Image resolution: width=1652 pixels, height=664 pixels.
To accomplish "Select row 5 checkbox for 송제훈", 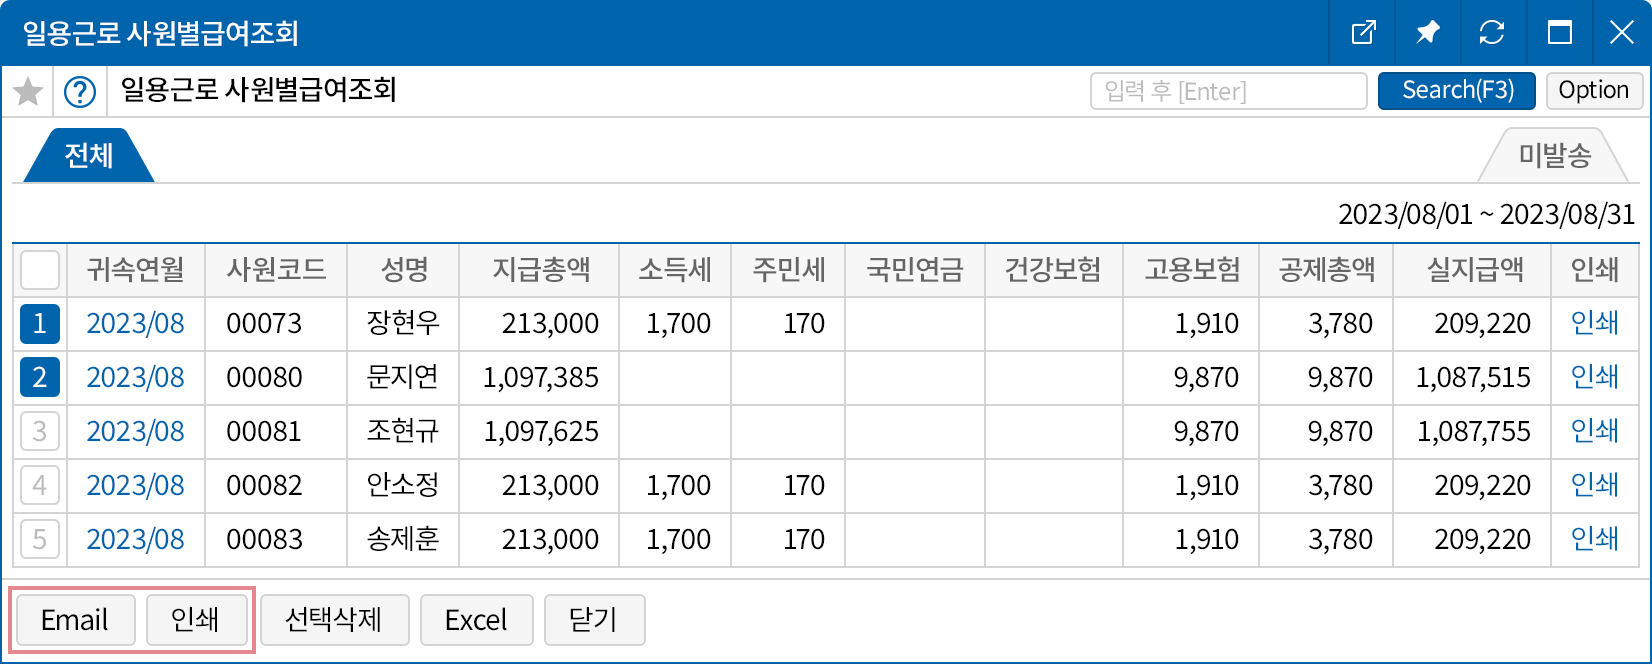I will (40, 540).
